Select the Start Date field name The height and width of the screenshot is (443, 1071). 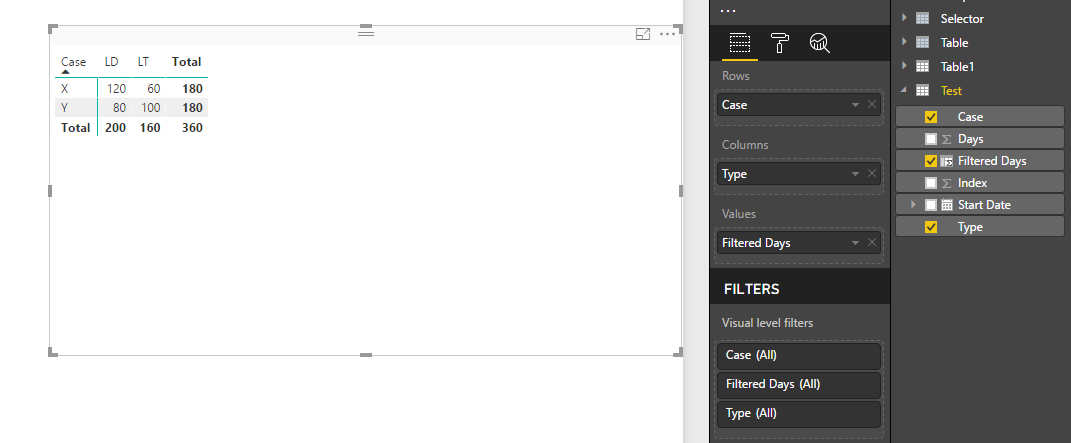(x=984, y=205)
